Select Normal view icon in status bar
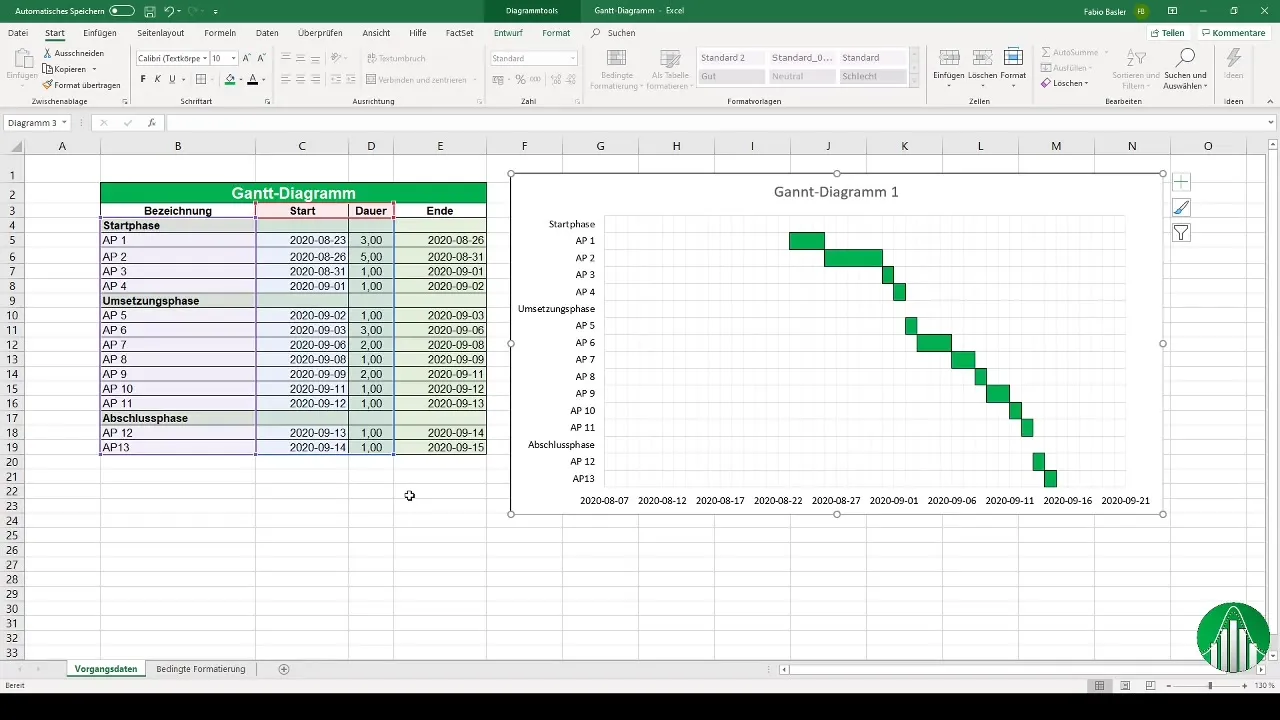 coord(1099,686)
